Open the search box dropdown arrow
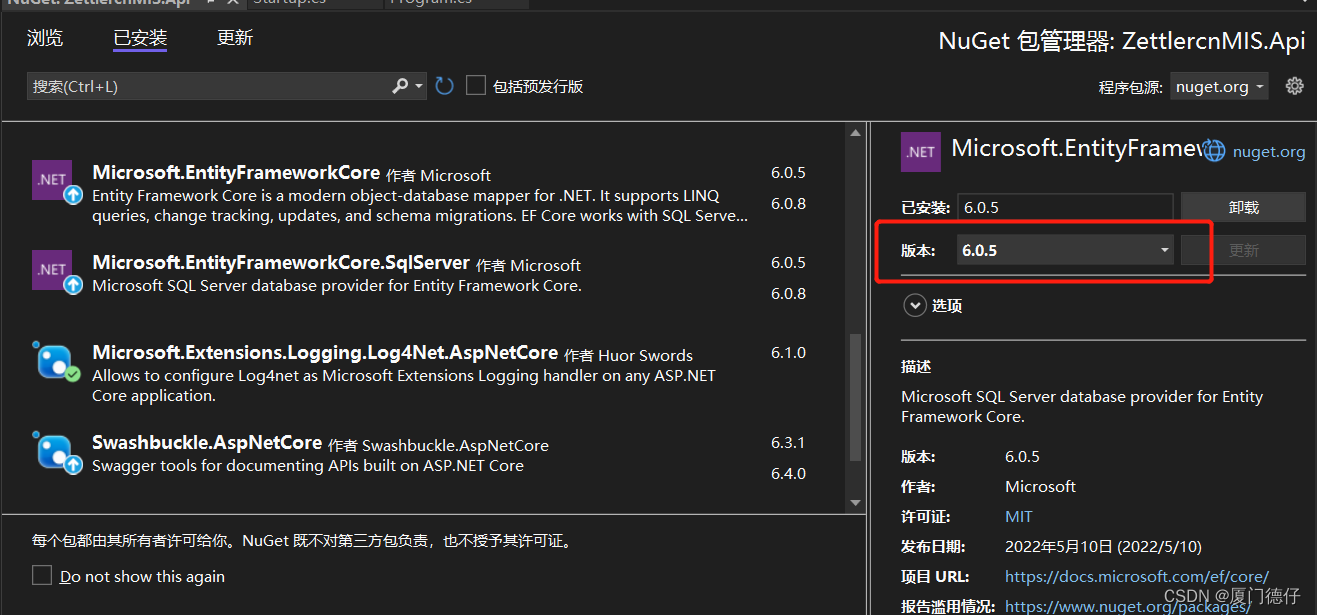Viewport: 1317px width, 615px height. 419,86
